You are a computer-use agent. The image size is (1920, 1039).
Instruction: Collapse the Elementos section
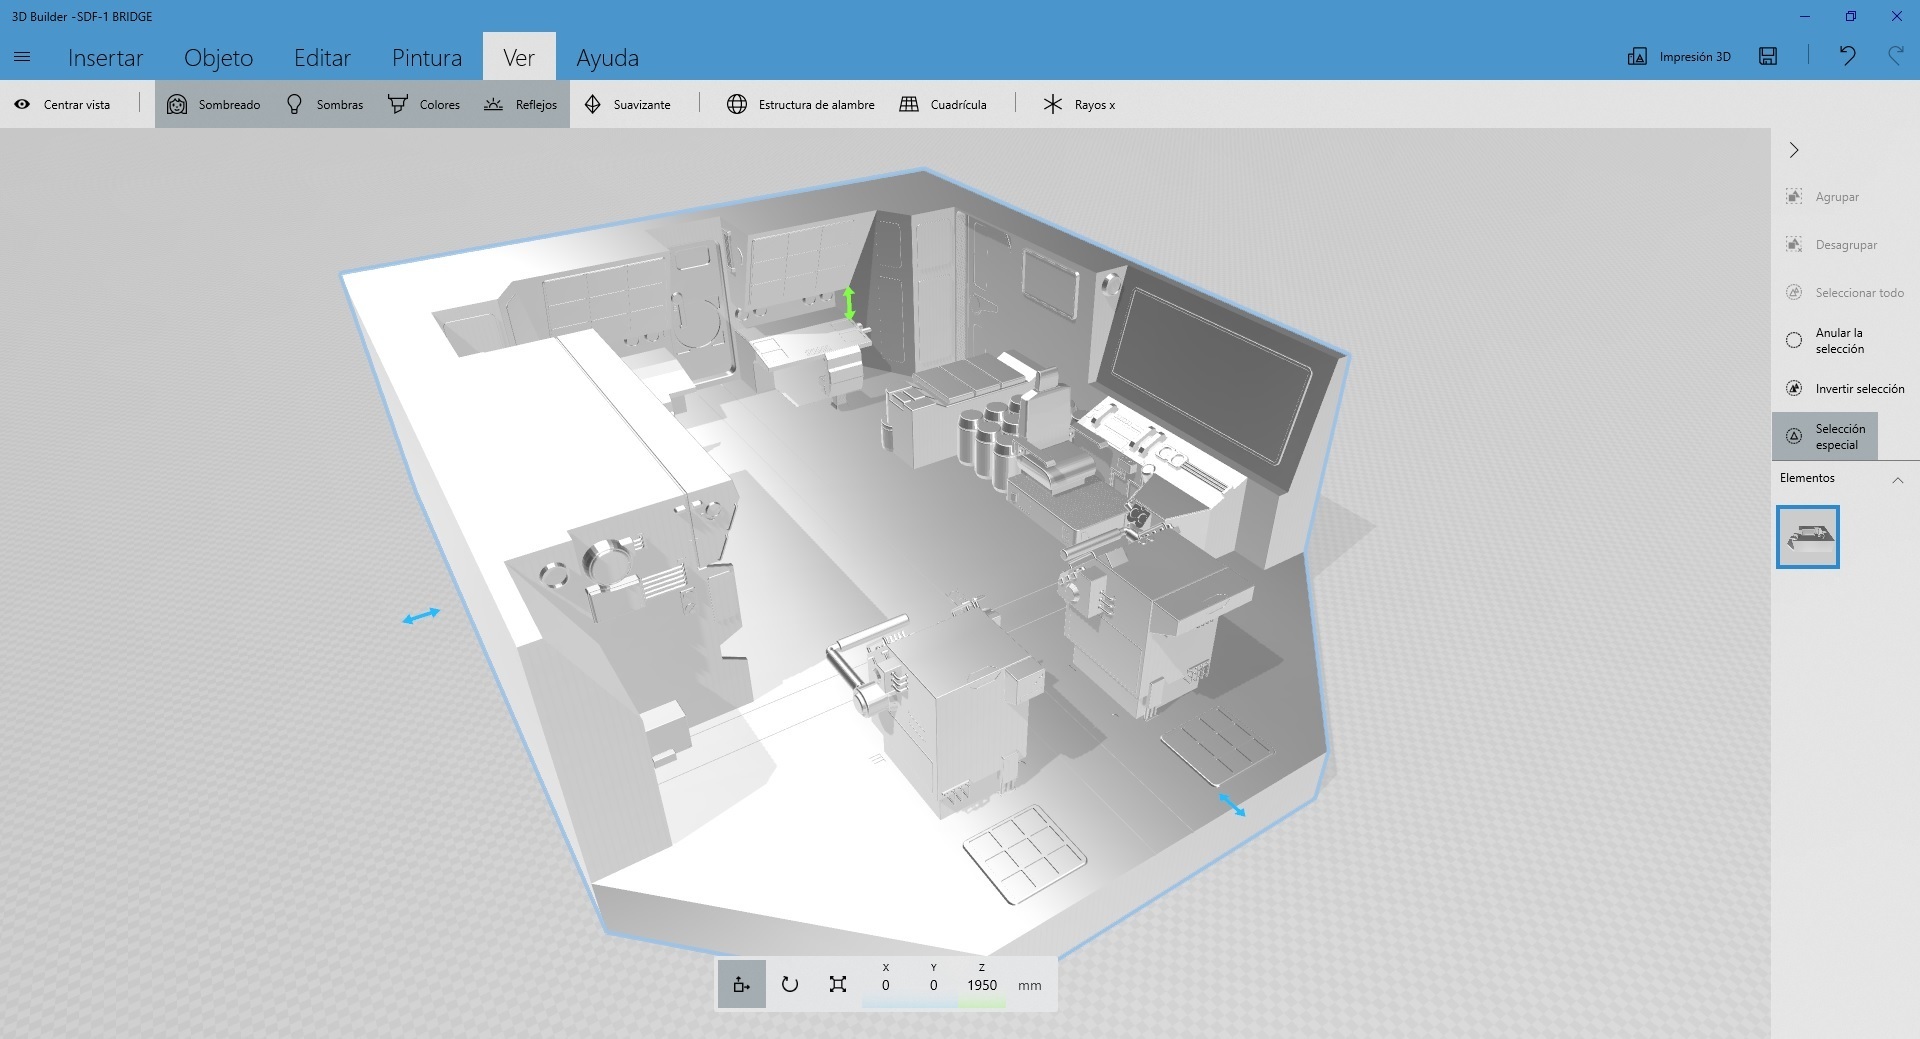(1897, 480)
